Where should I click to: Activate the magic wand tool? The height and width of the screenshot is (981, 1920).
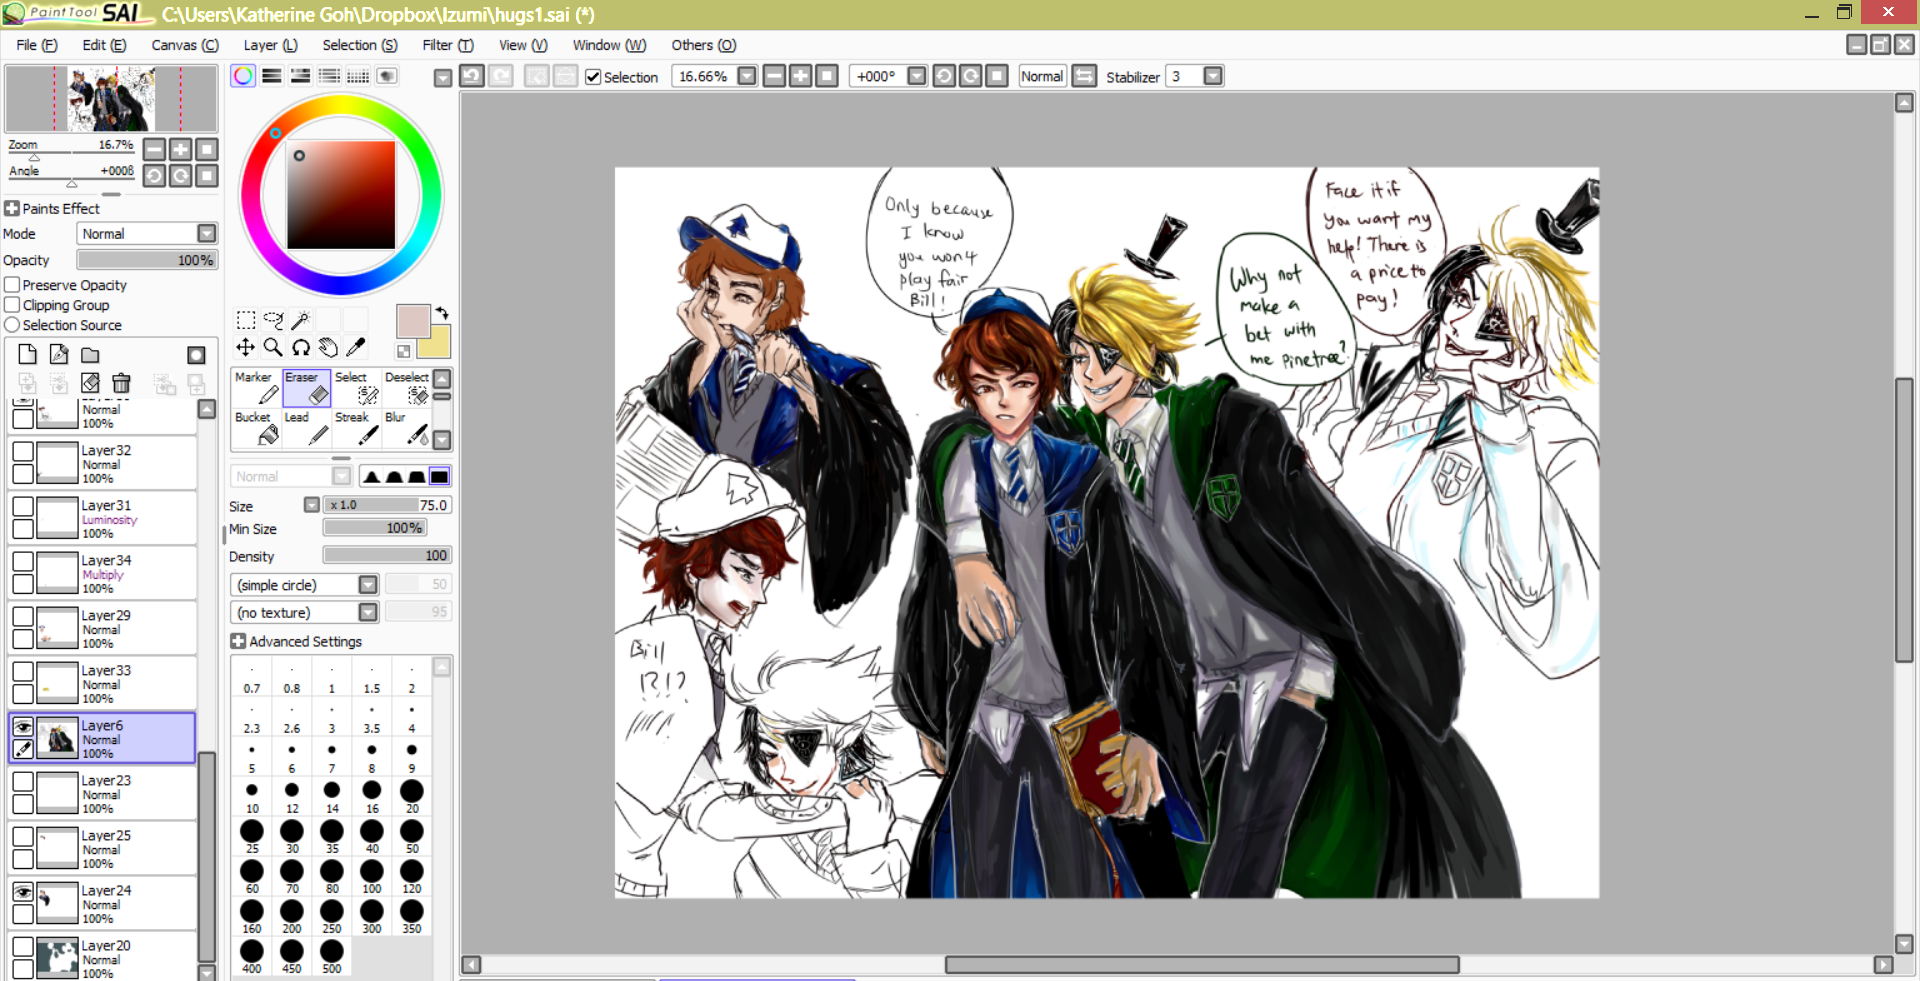point(300,320)
